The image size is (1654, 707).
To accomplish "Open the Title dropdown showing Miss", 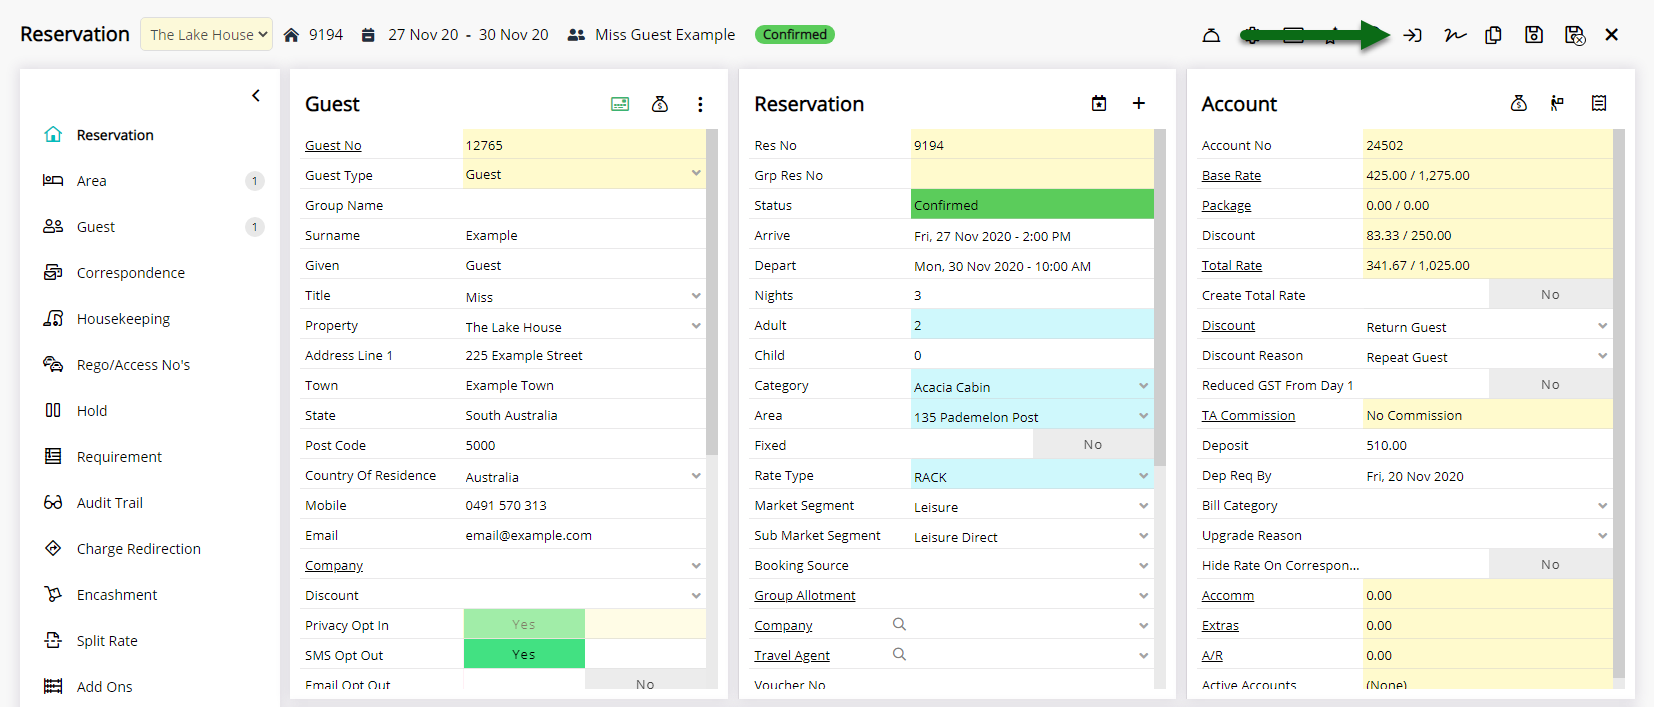I will coord(584,296).
